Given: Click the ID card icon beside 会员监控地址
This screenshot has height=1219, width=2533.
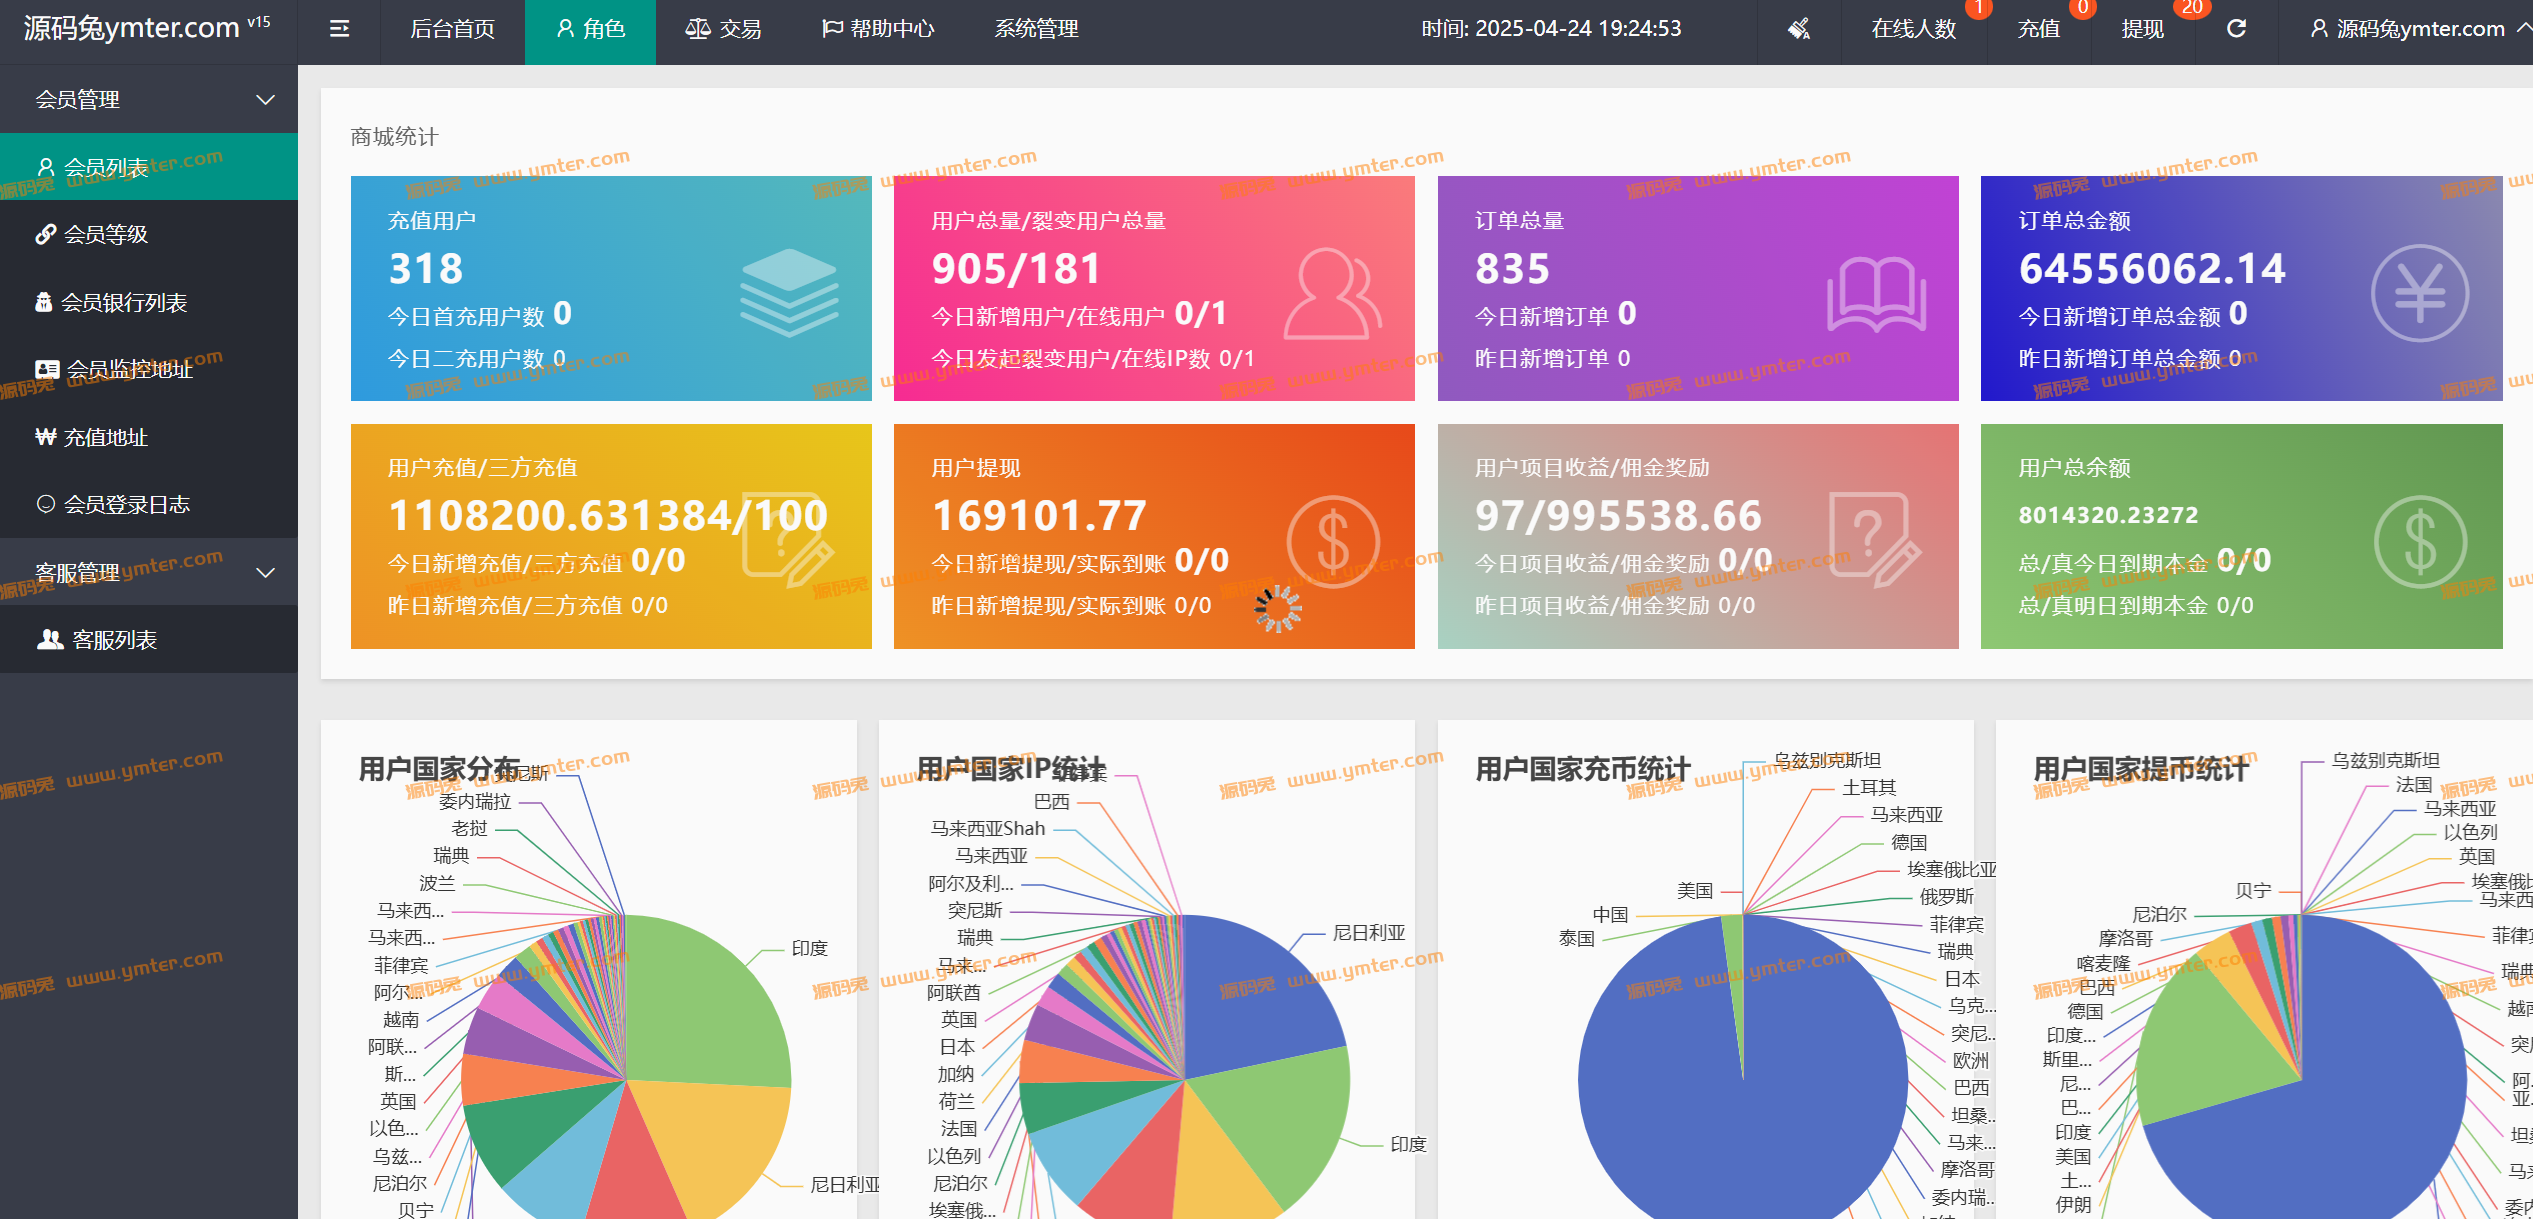Looking at the screenshot, I should click(46, 369).
